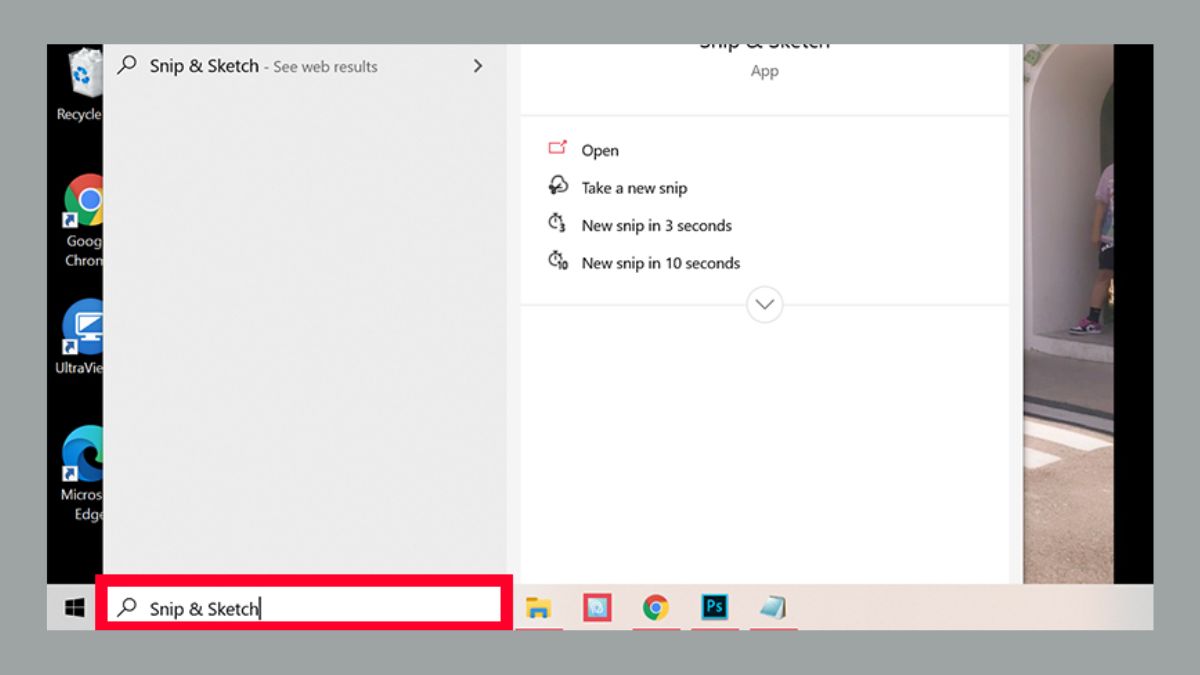Click the magnifier icon in the taskbar search box
The width and height of the screenshot is (1200, 675).
[127, 607]
